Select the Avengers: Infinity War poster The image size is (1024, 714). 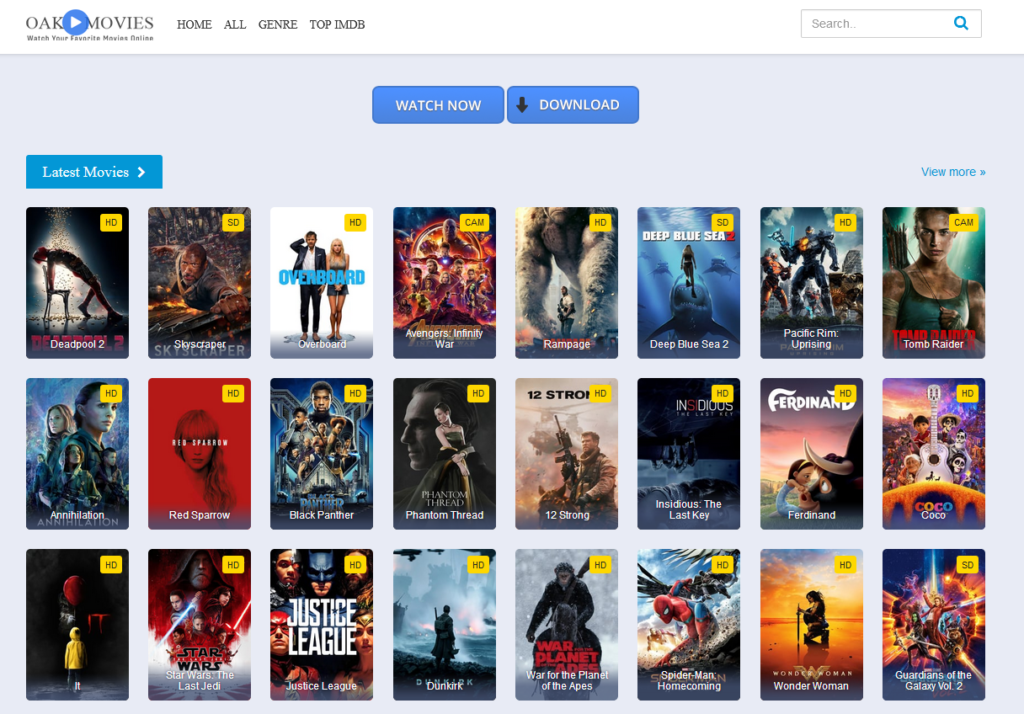point(444,283)
